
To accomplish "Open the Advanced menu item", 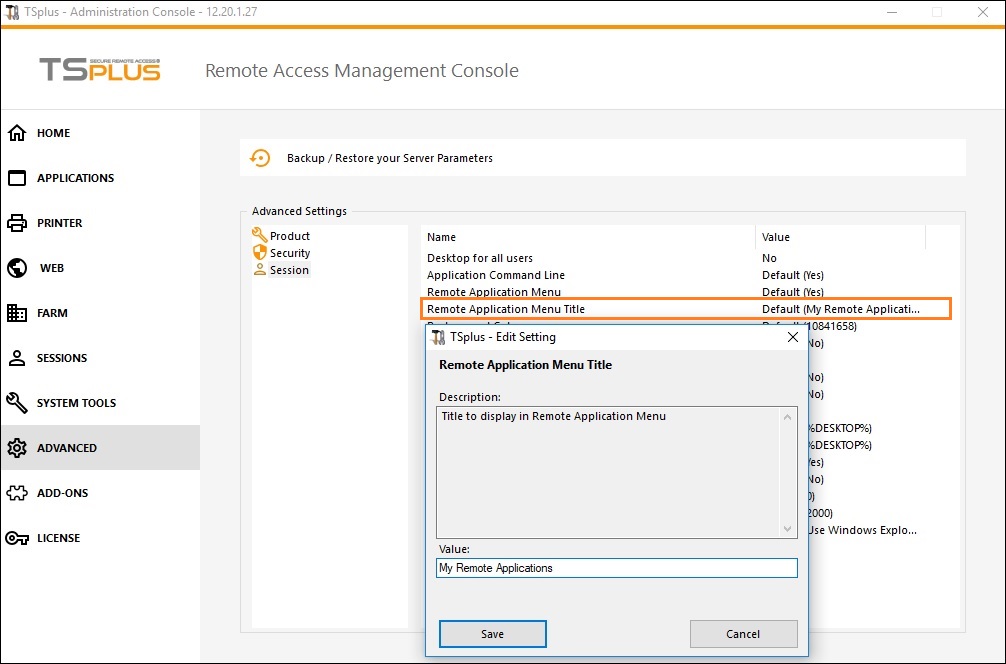I will pos(67,448).
